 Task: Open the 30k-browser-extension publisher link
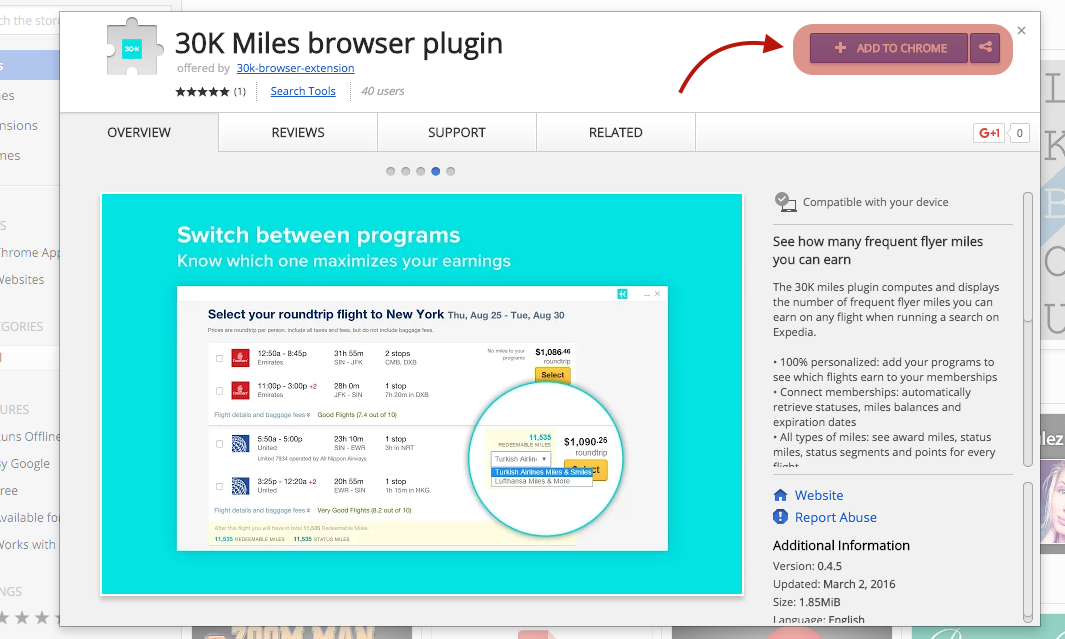click(295, 68)
